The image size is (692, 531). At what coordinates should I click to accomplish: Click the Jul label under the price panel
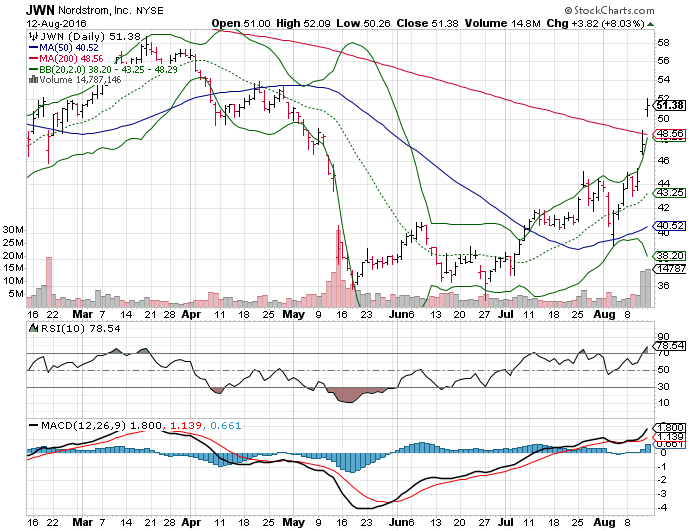pos(506,314)
